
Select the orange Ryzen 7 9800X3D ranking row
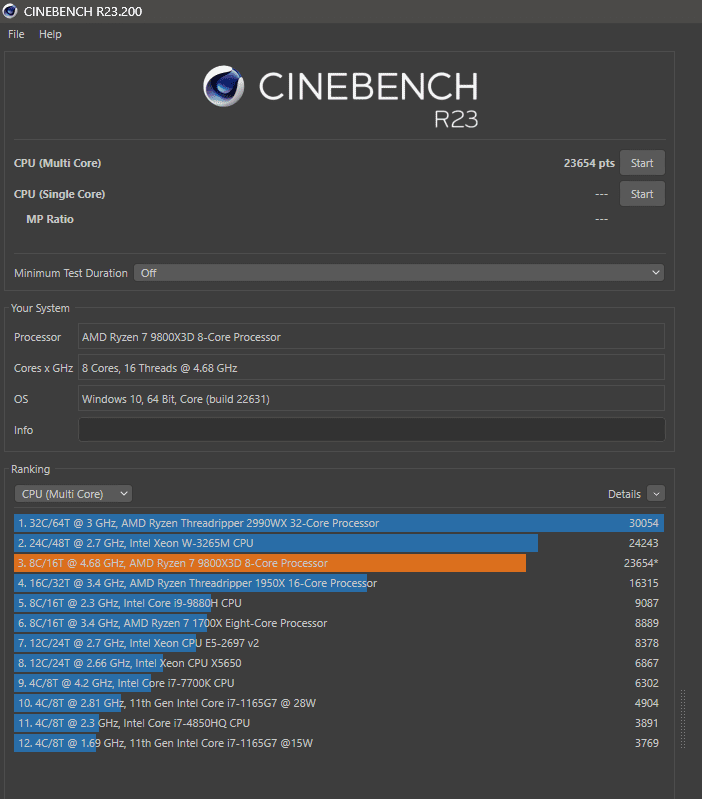339,563
